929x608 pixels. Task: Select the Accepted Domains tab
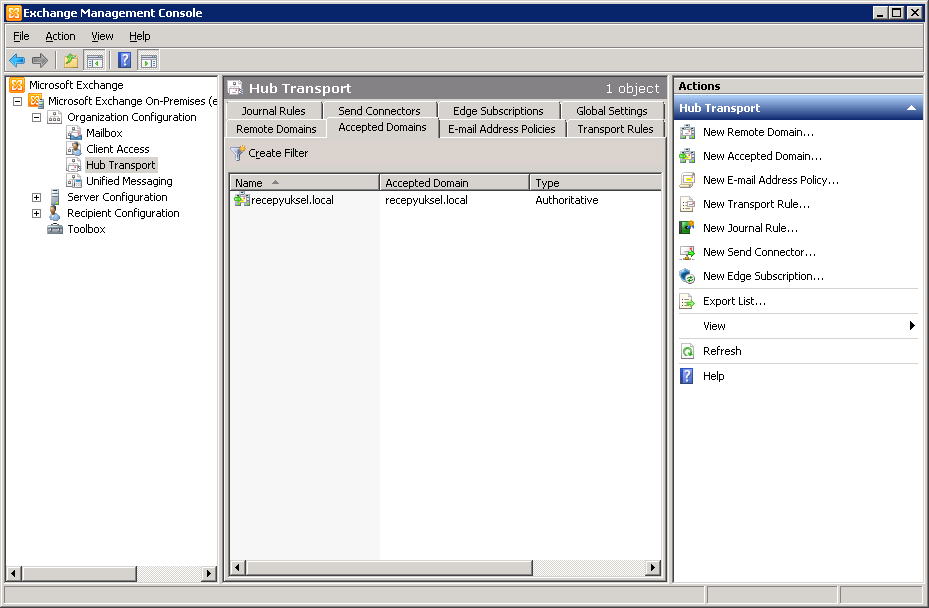tap(382, 127)
